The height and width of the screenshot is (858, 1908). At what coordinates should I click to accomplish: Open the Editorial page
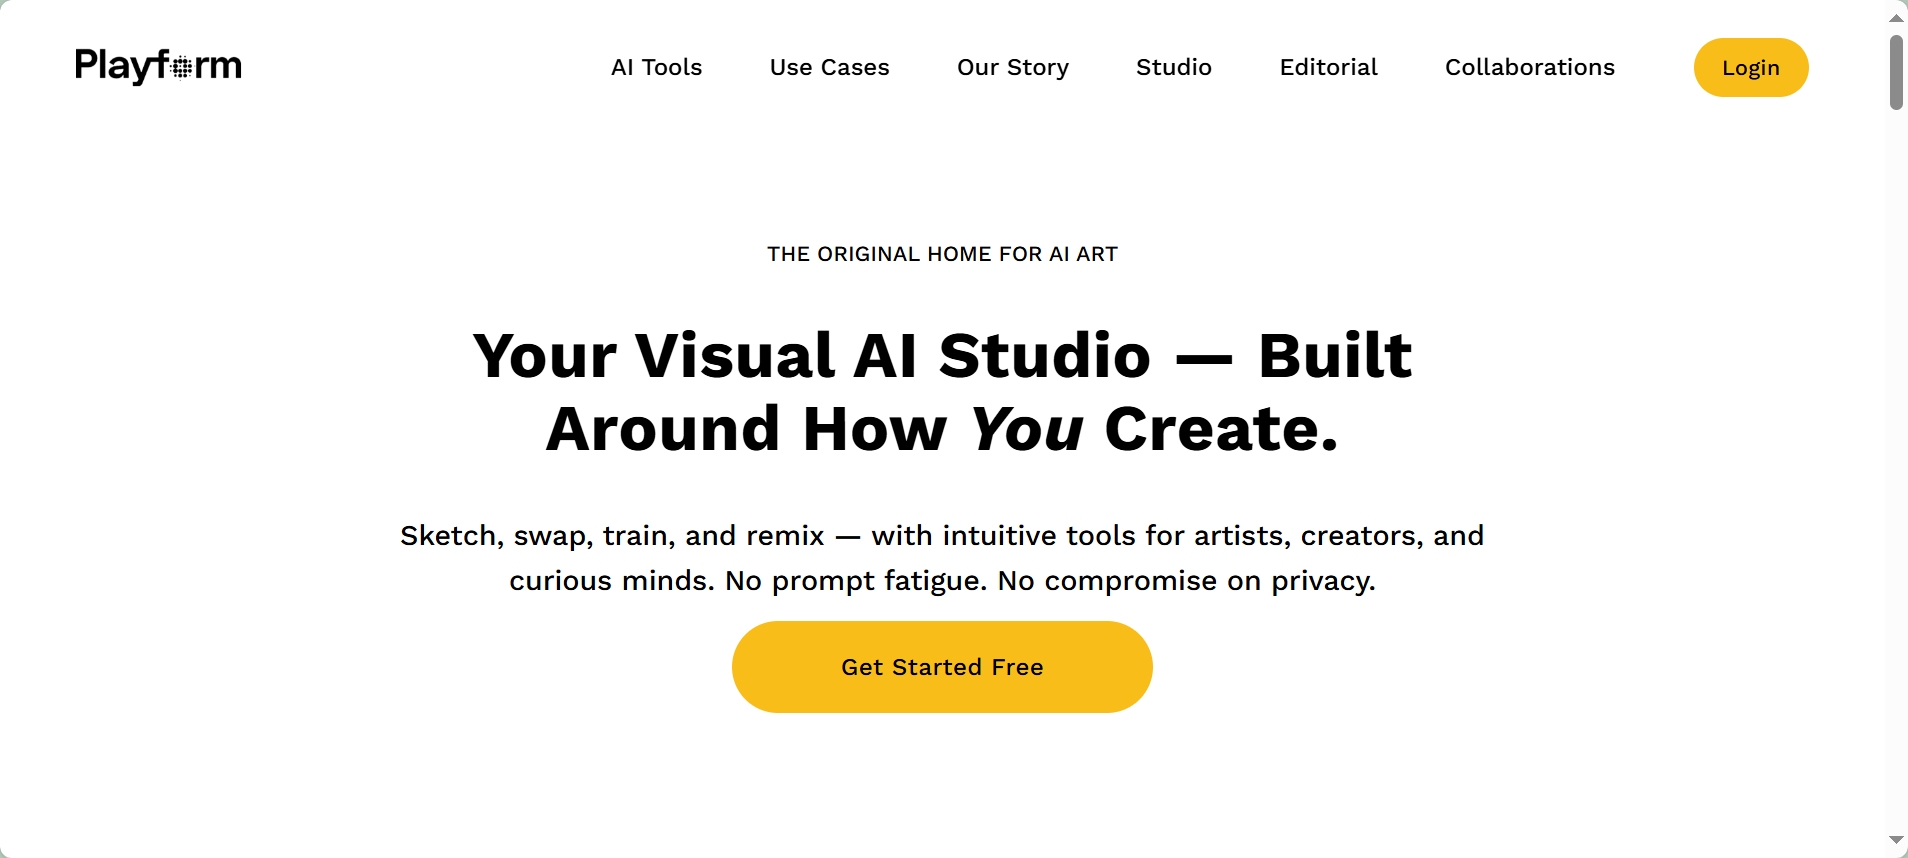(1328, 67)
